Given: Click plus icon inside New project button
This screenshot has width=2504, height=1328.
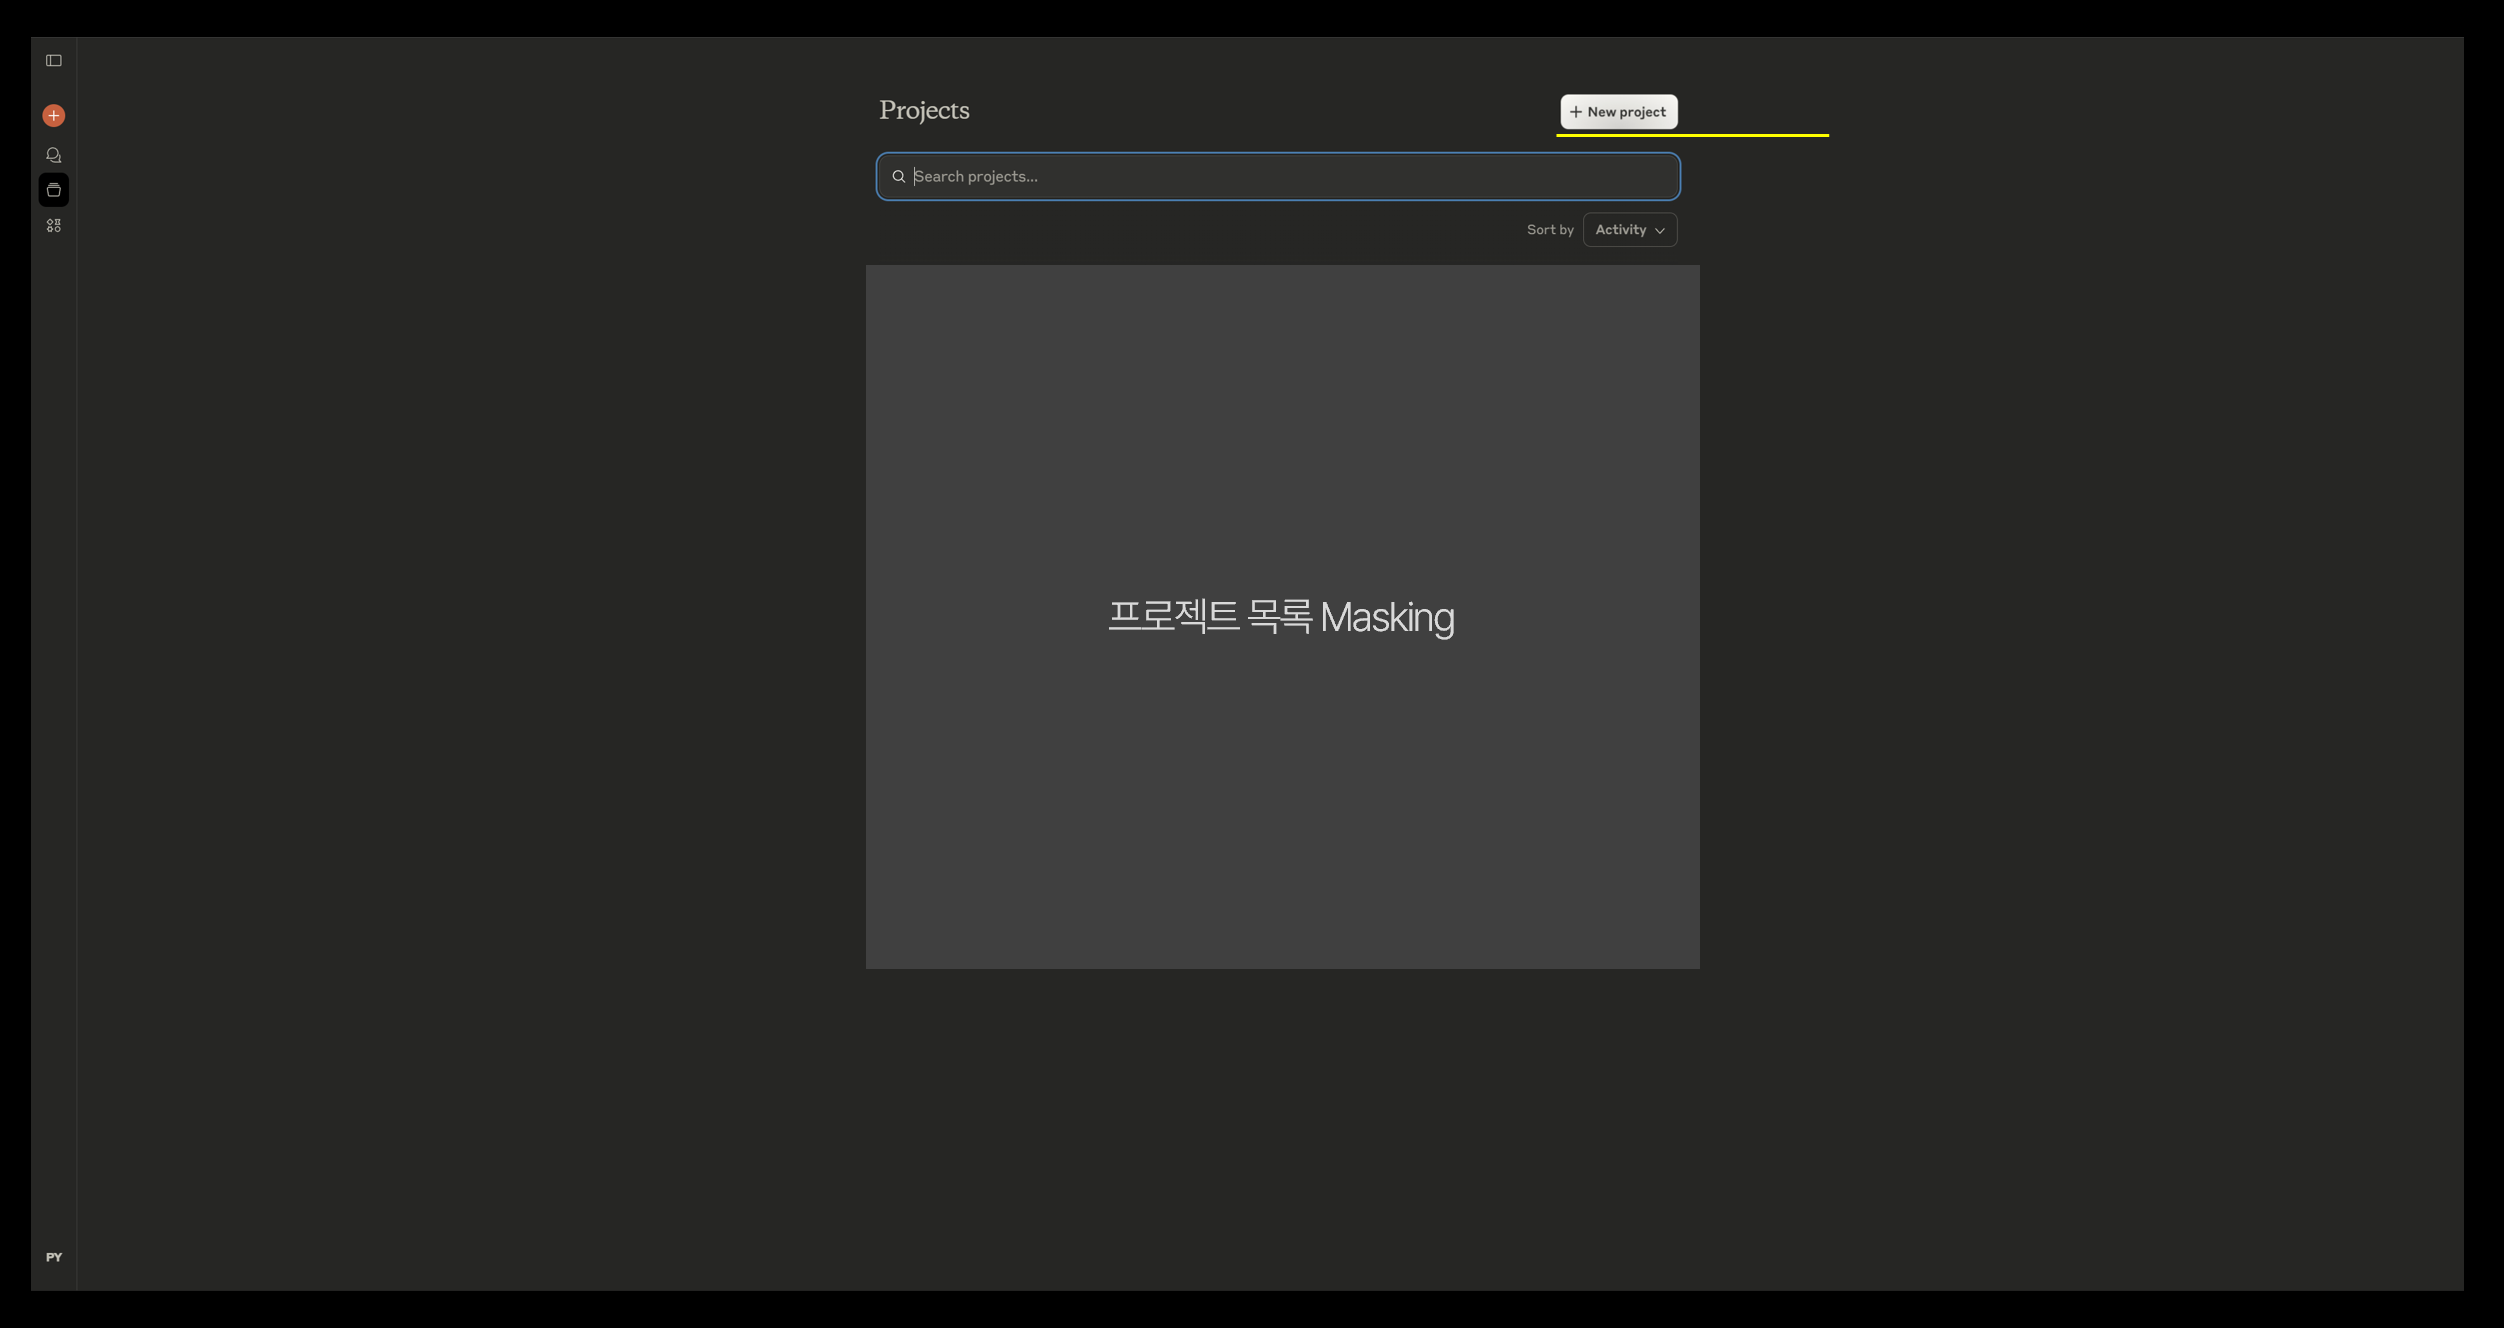Looking at the screenshot, I should click(x=1576, y=112).
